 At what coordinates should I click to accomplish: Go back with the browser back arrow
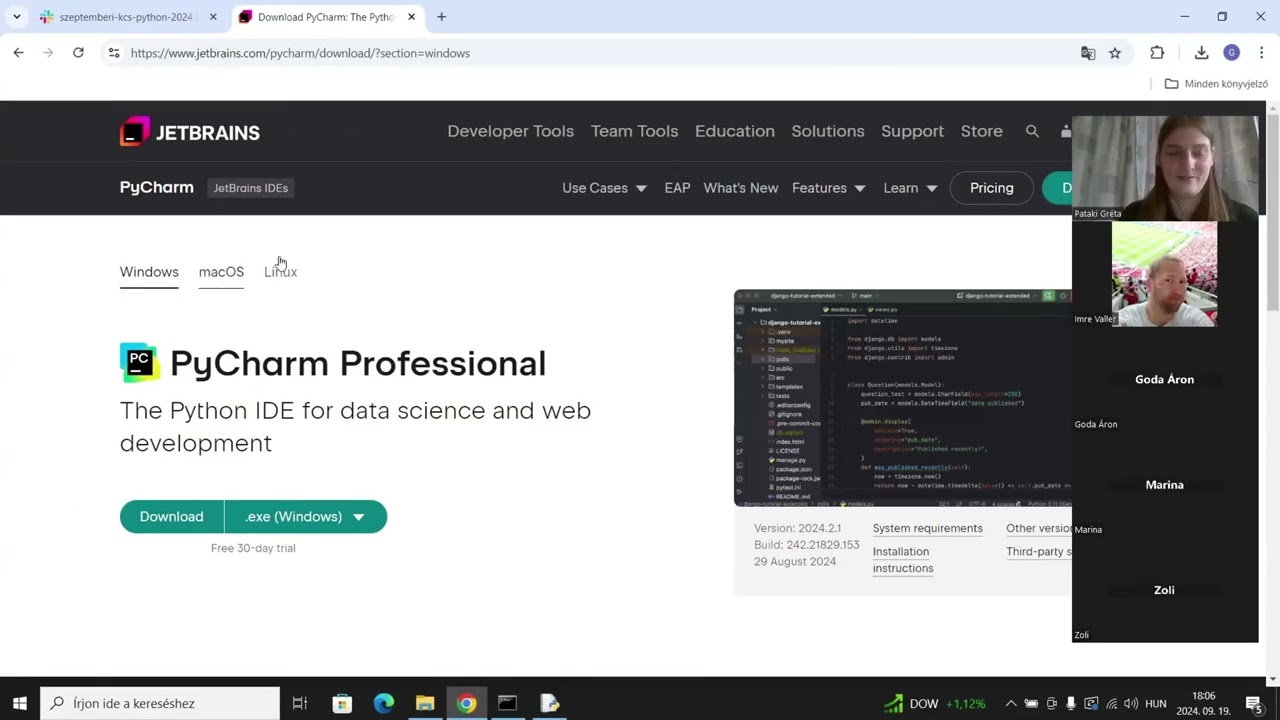(18, 53)
